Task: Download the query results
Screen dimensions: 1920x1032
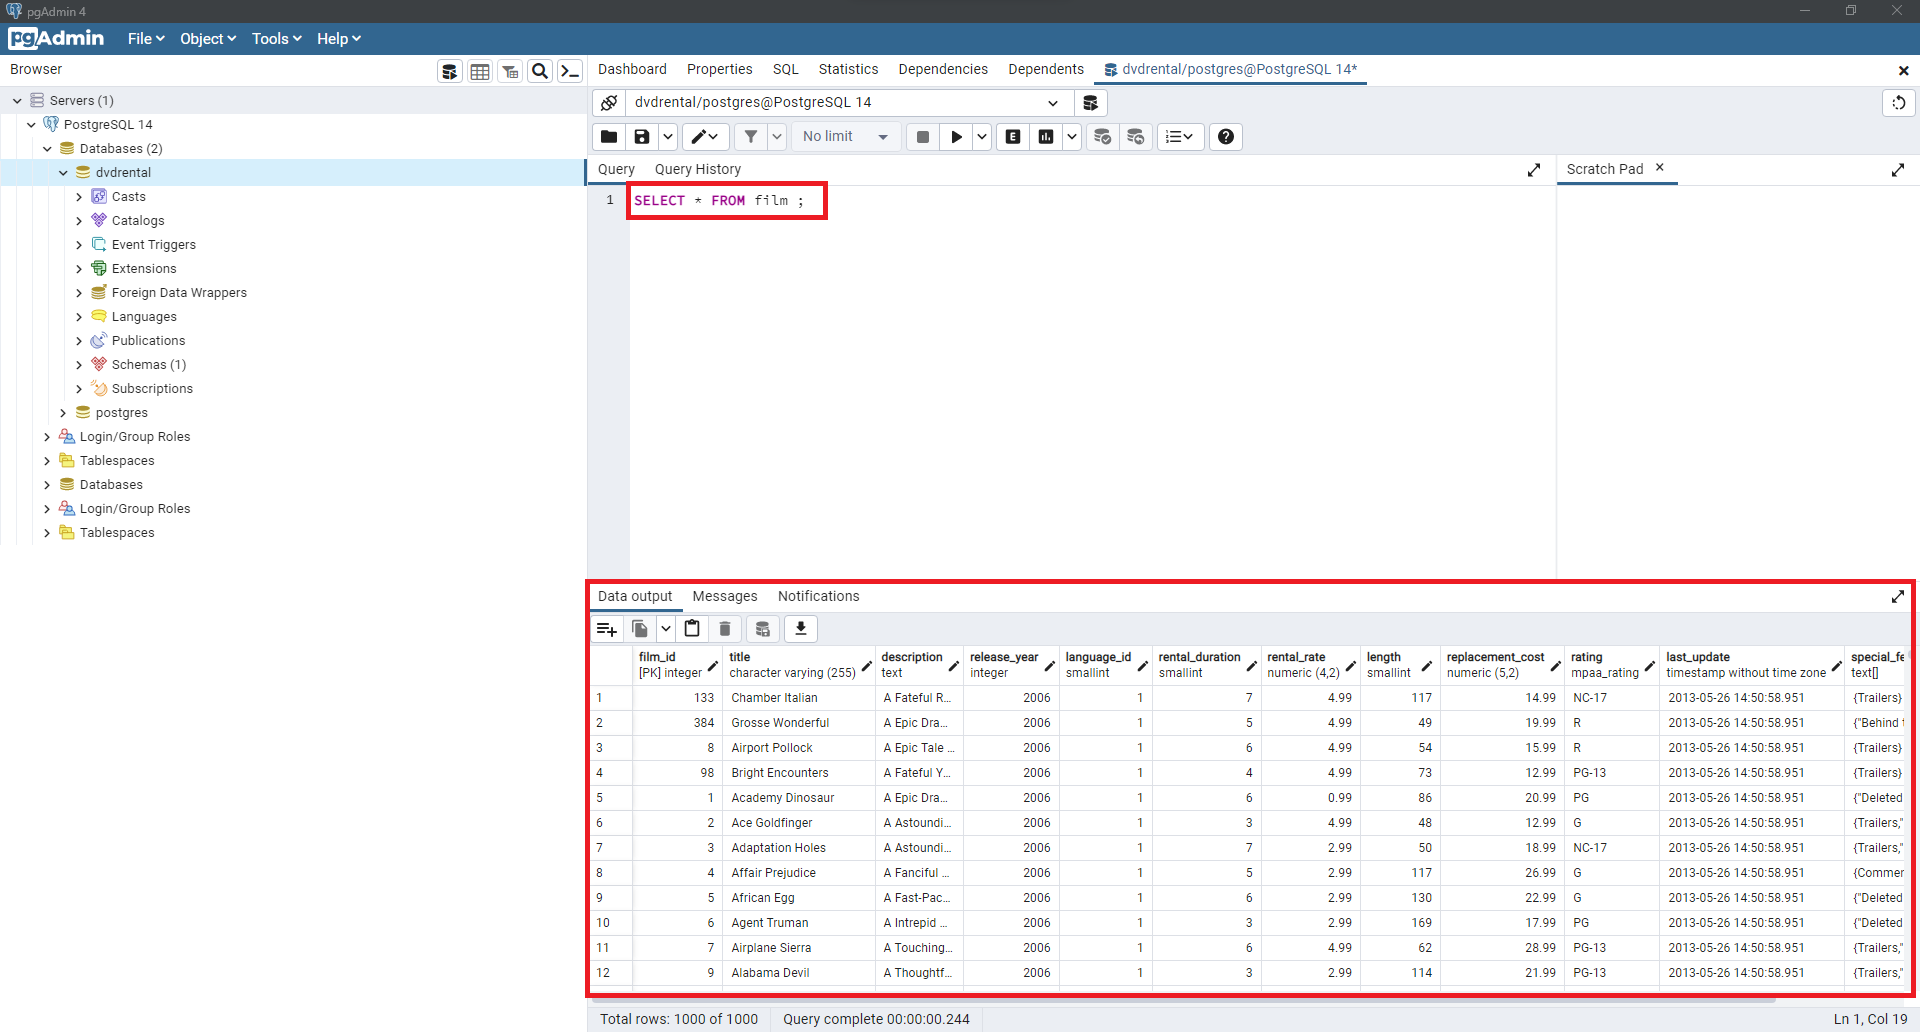Action: point(800,628)
